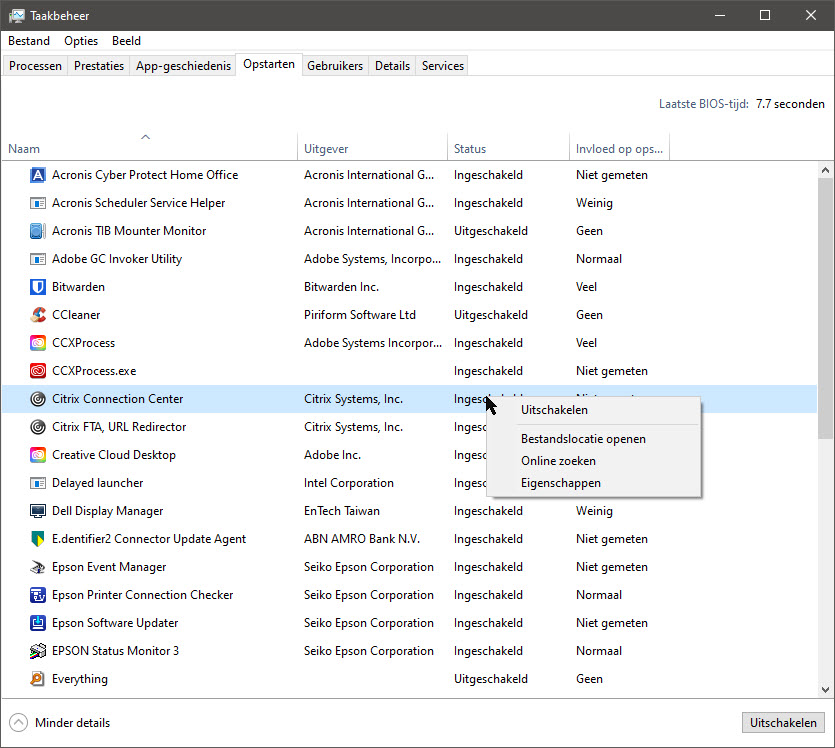Click the Uitgeschakeld status of CCleaner

pos(490,315)
